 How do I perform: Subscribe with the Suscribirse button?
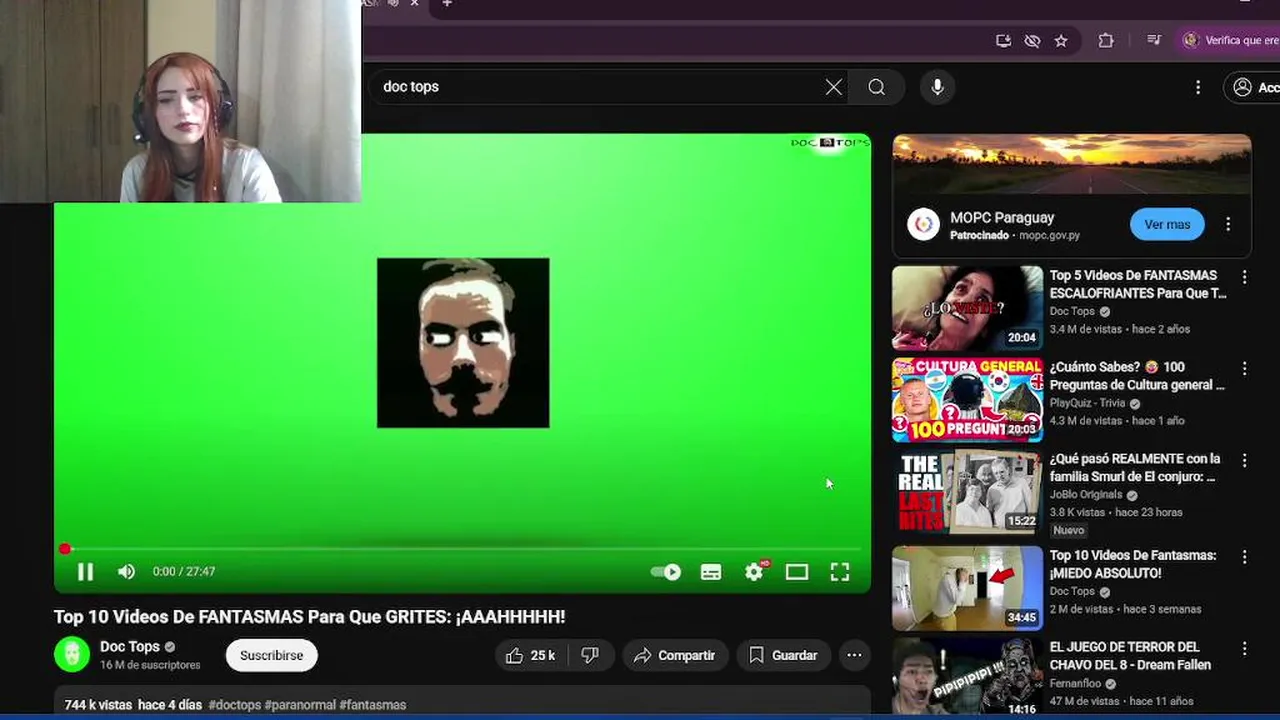(271, 655)
